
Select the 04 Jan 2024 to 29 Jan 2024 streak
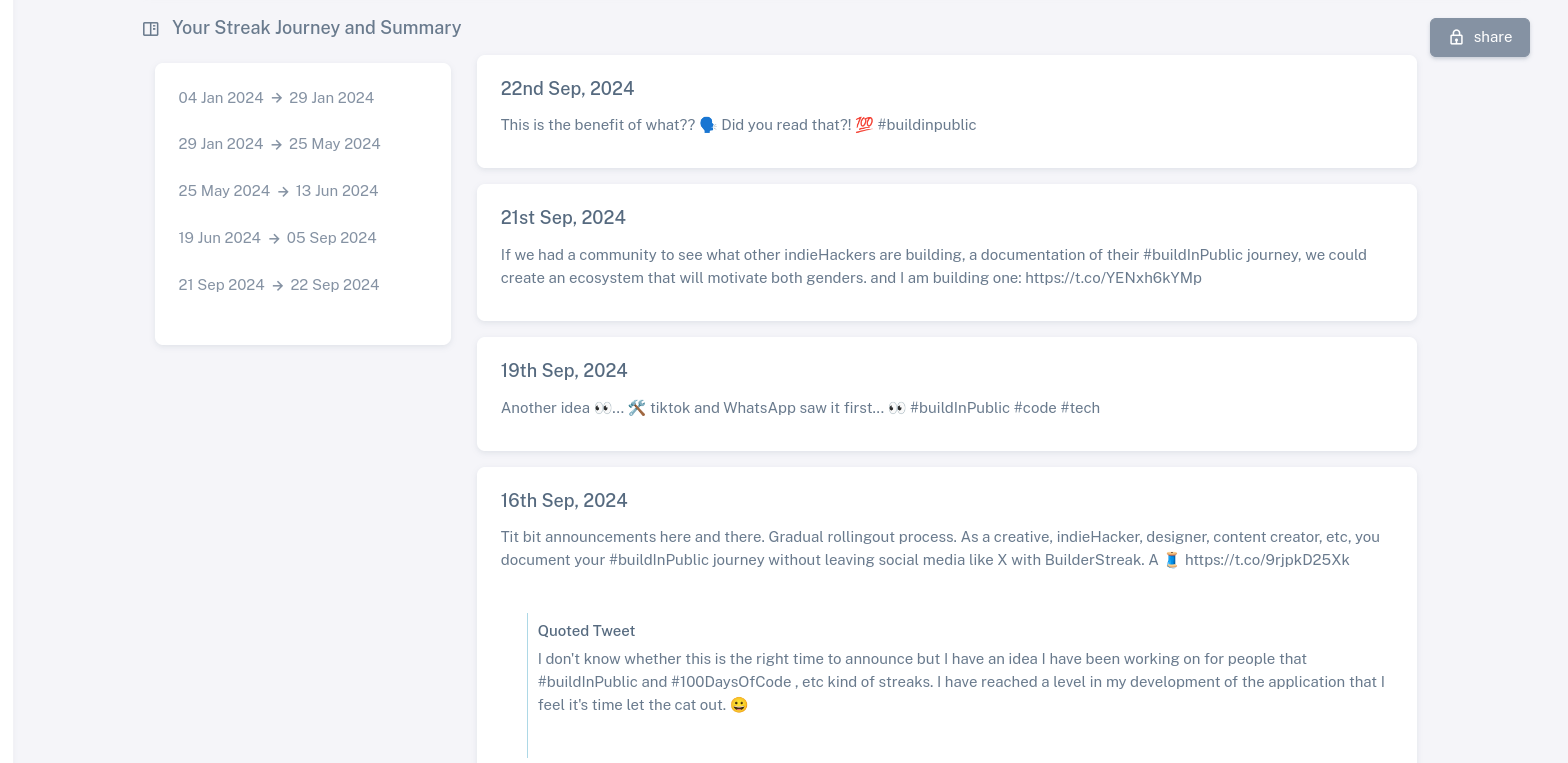276,98
